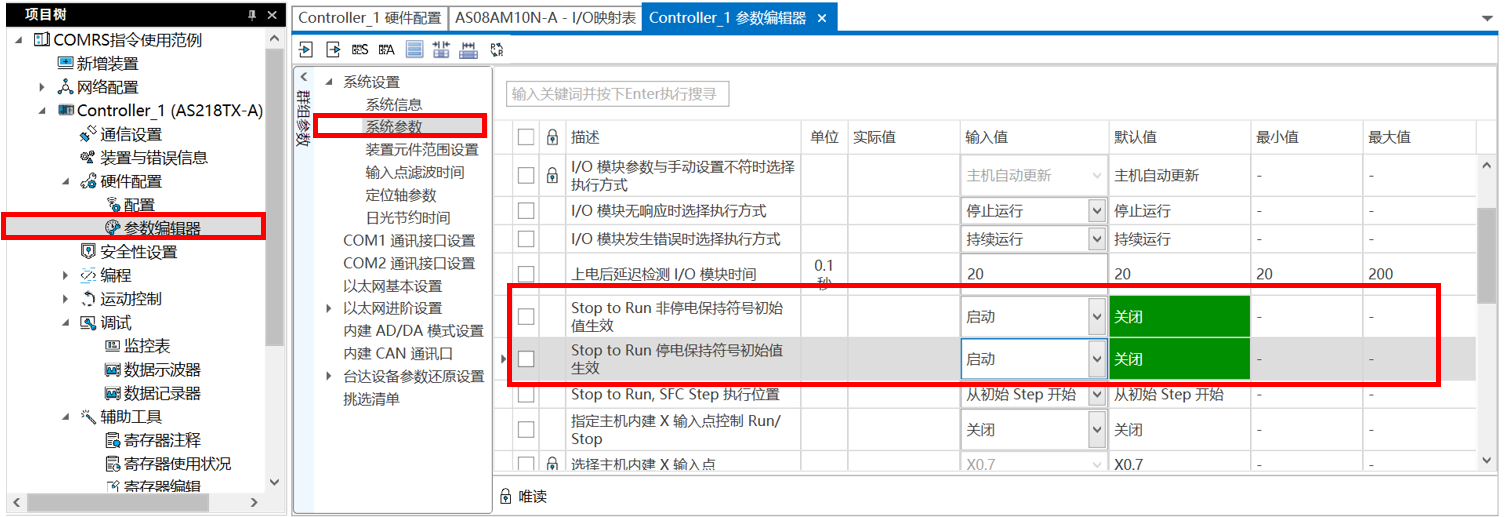Open dropdown for Stop to Run 停电保持符号初始值生效
The image size is (1510, 517).
1096,359
